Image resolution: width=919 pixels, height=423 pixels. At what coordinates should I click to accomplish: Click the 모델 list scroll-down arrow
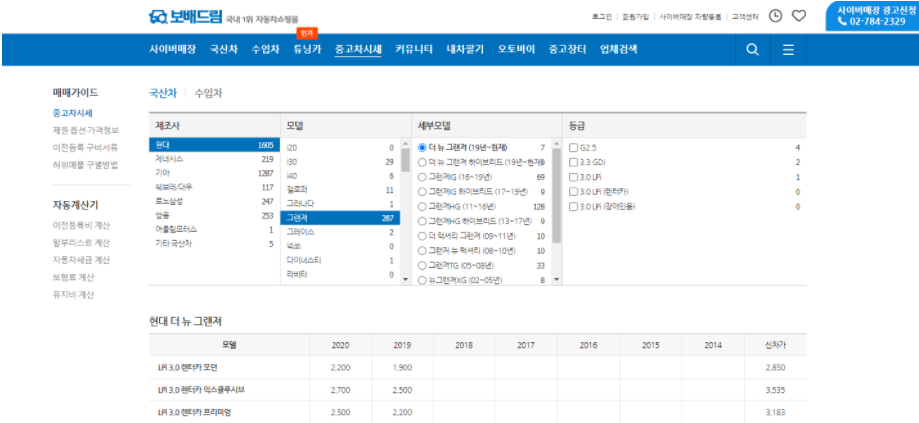point(404,279)
